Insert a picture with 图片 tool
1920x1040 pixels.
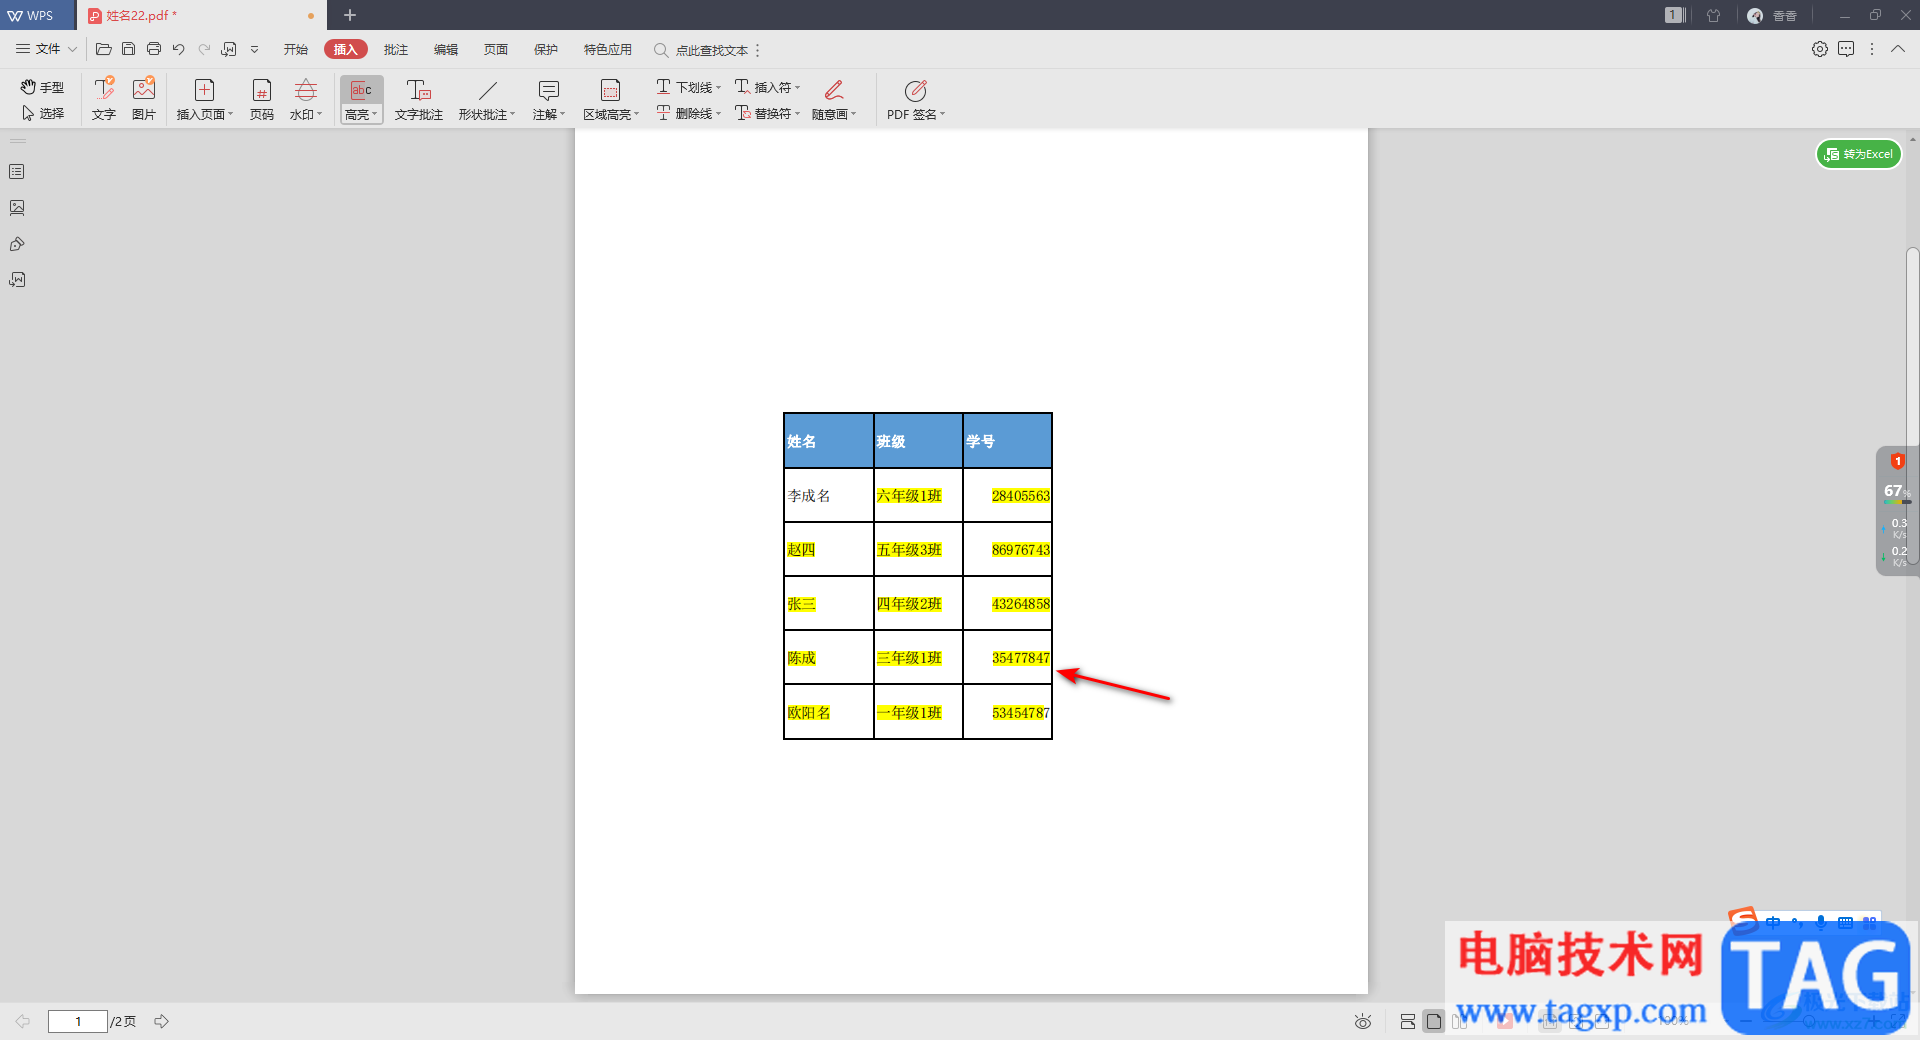click(144, 99)
